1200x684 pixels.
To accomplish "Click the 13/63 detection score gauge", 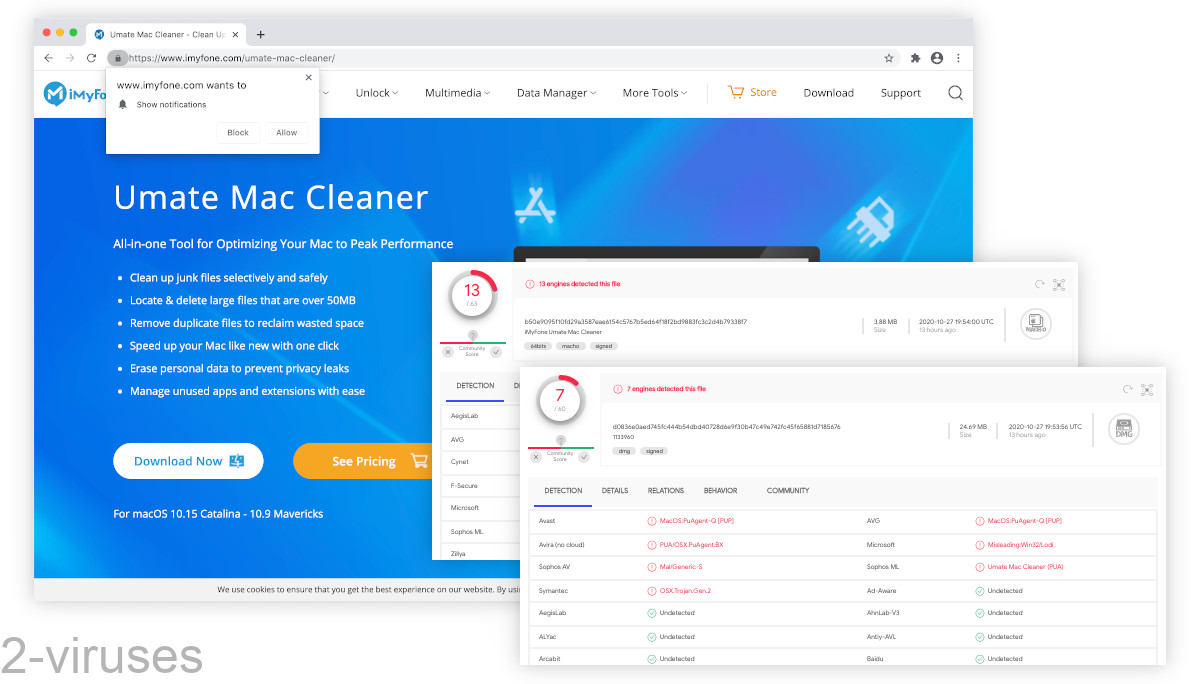I will point(472,295).
